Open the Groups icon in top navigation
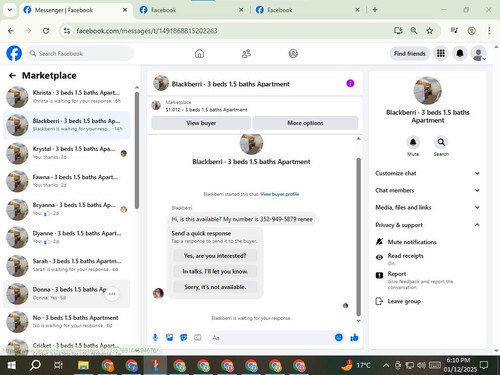 coord(293,53)
